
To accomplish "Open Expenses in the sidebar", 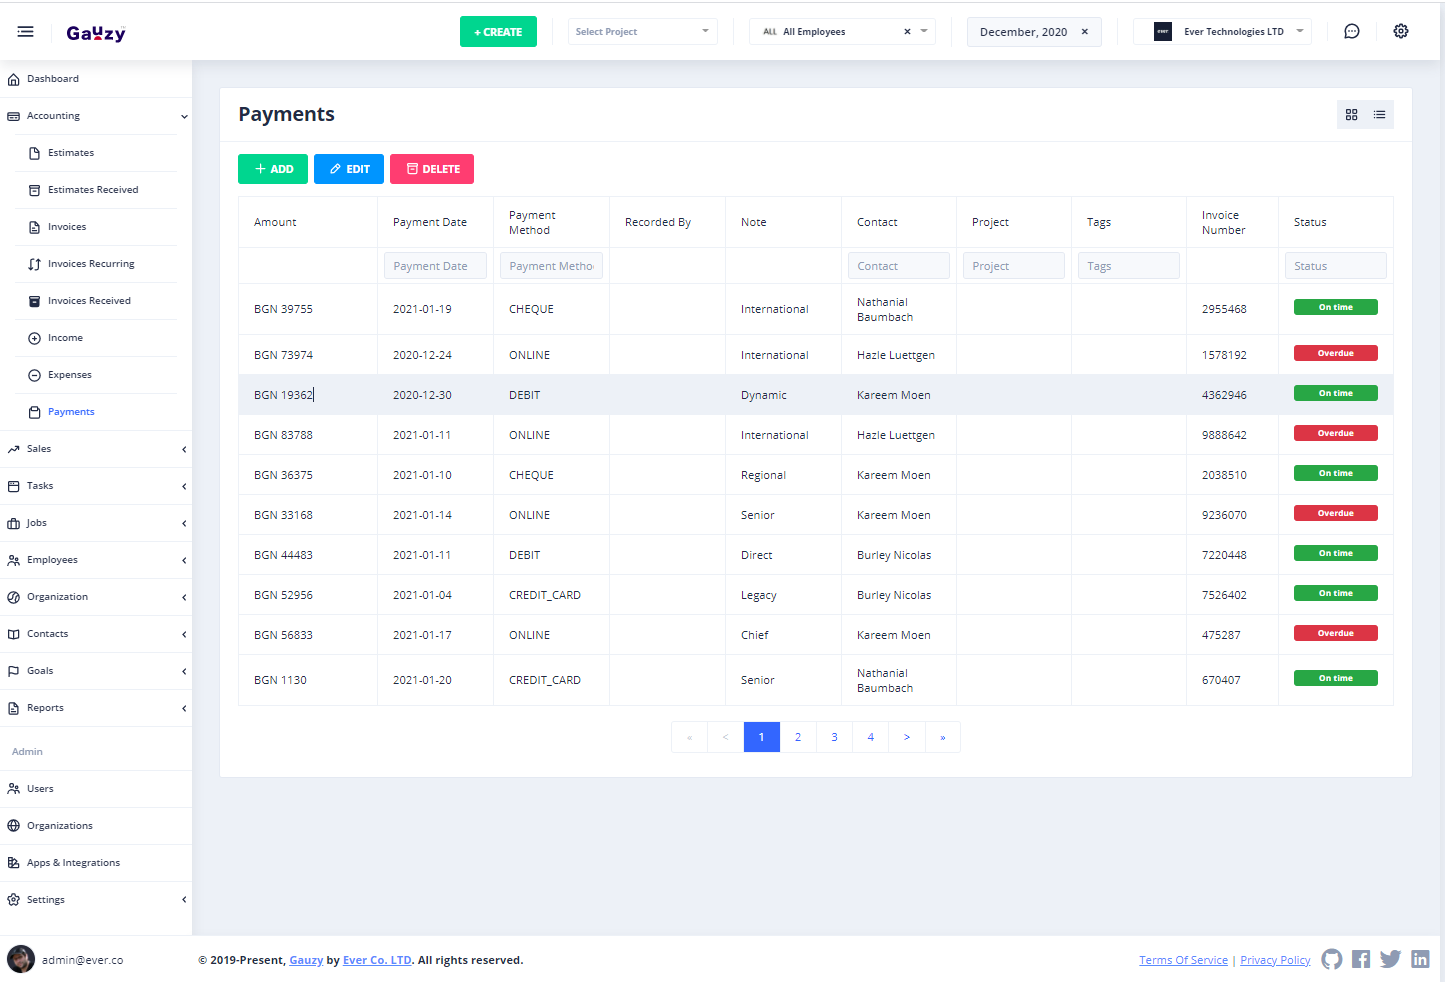I will pos(69,375).
